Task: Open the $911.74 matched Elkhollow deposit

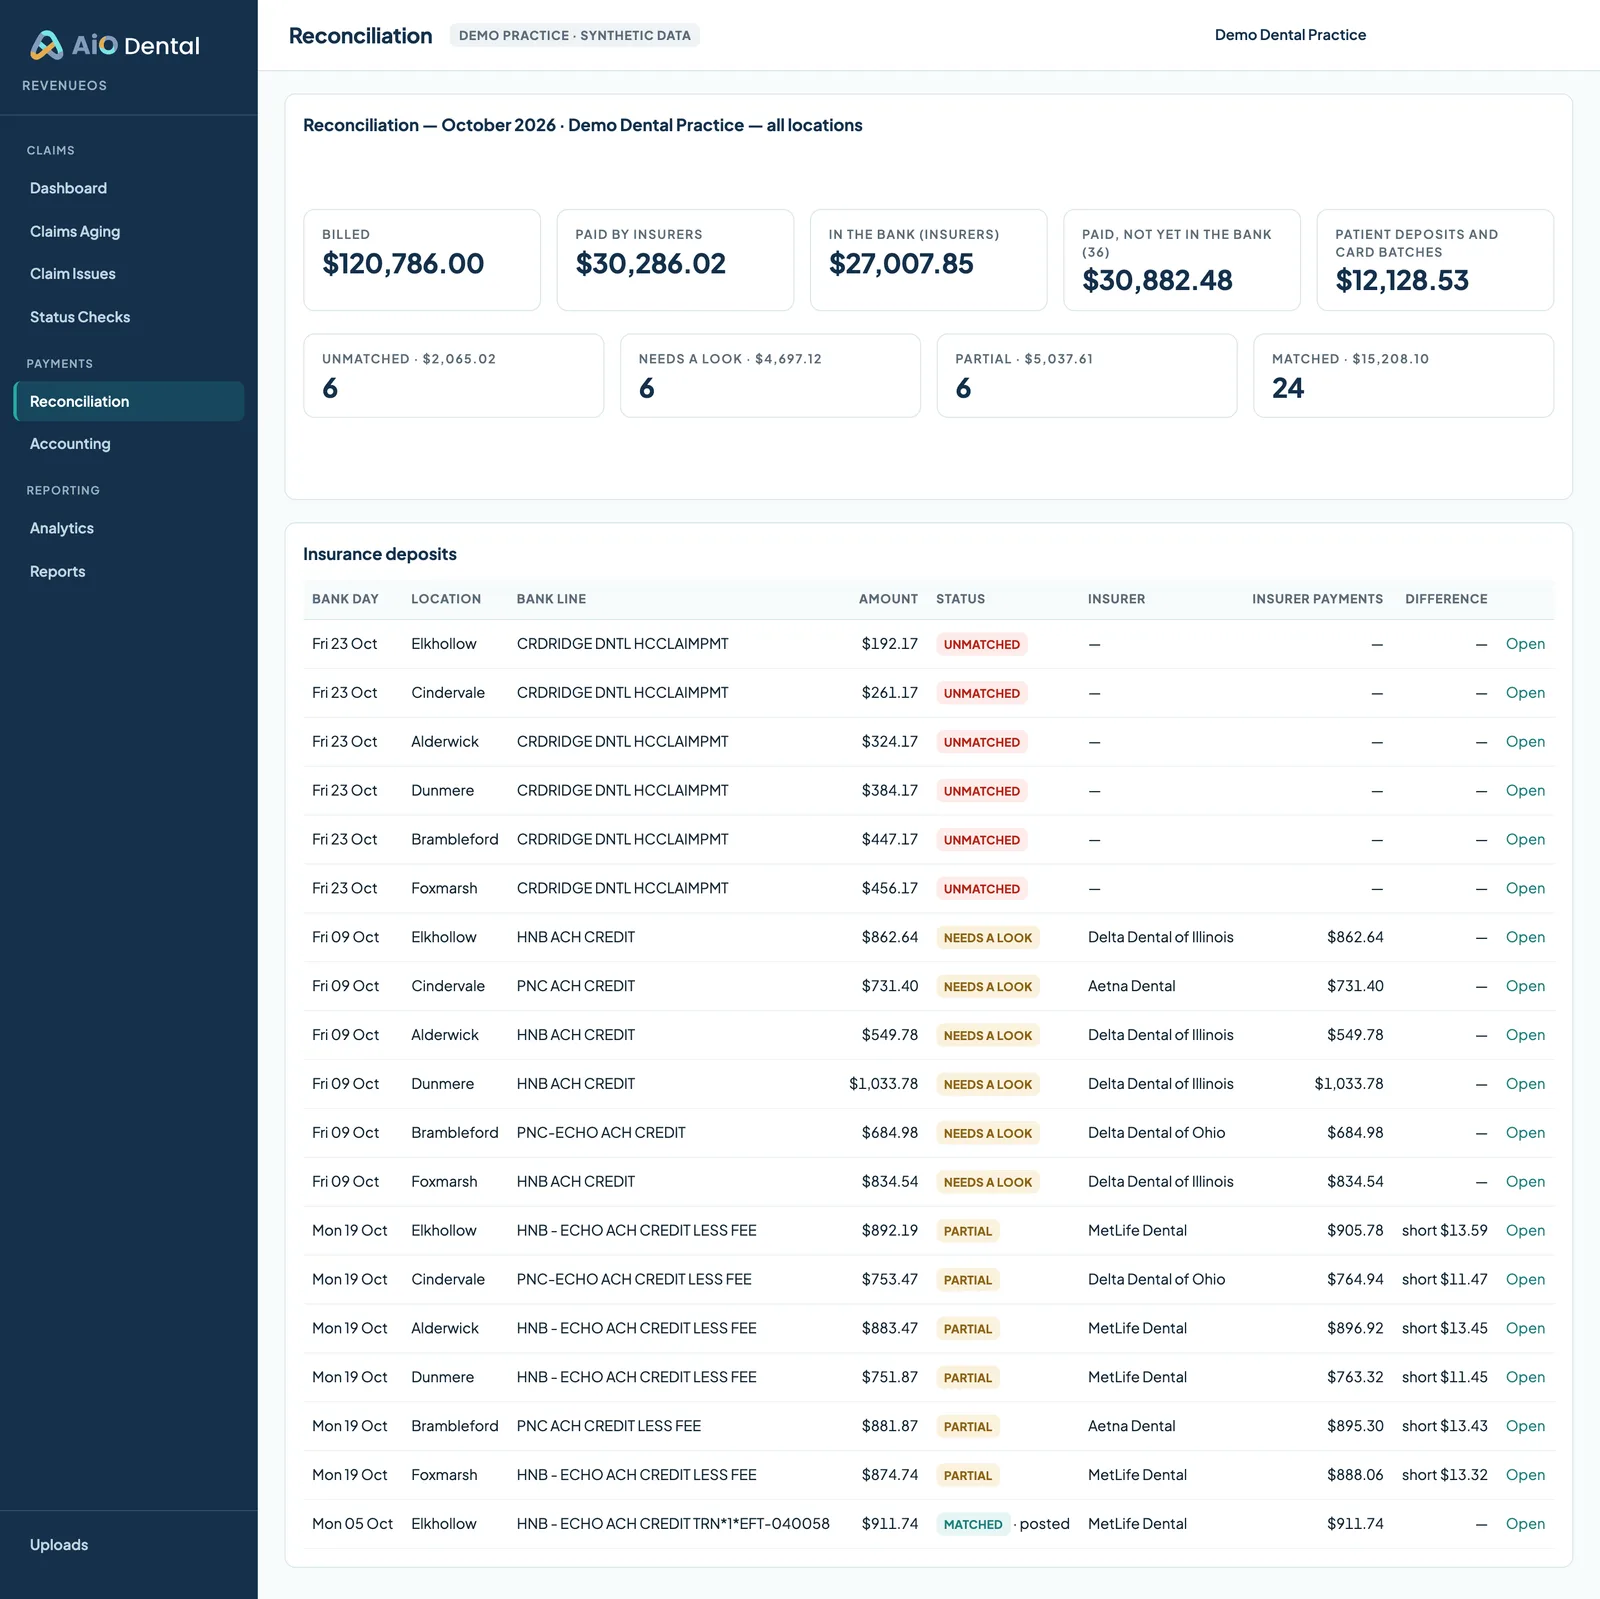Action: [1525, 1524]
